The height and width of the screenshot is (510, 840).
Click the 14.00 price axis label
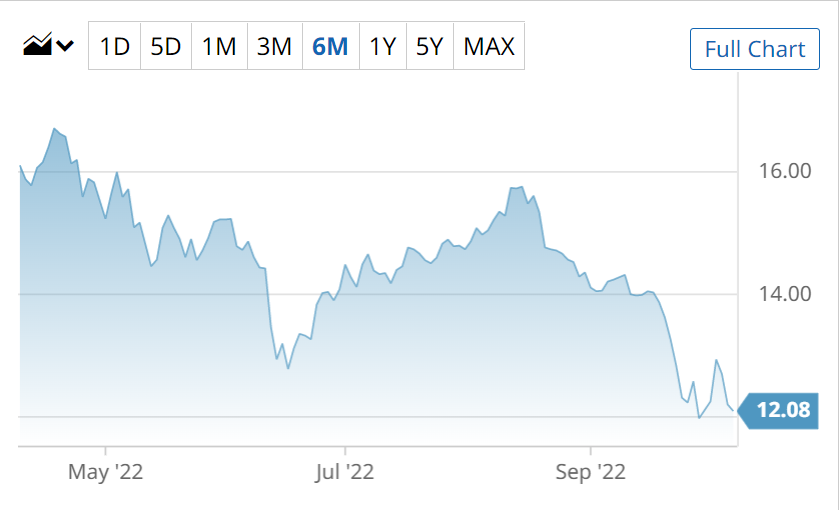point(785,294)
